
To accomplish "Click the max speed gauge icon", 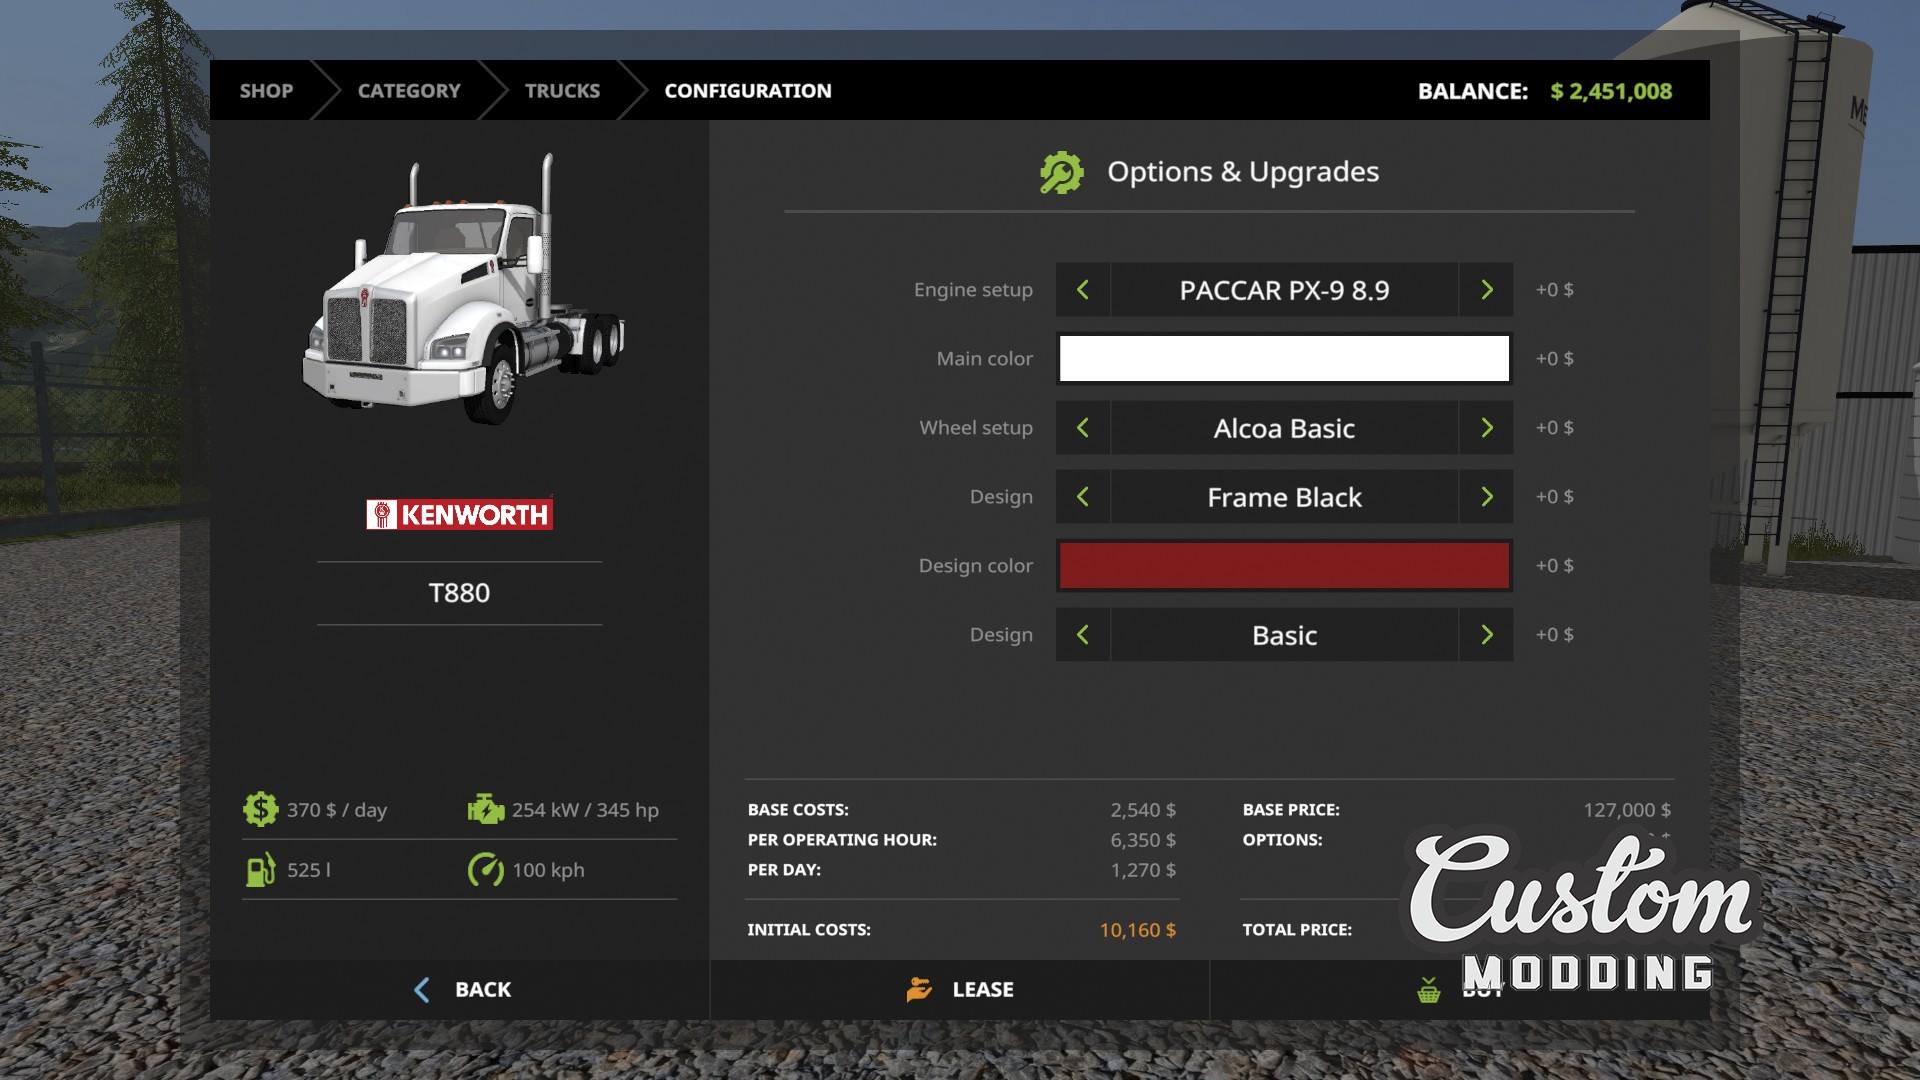I will (x=486, y=870).
